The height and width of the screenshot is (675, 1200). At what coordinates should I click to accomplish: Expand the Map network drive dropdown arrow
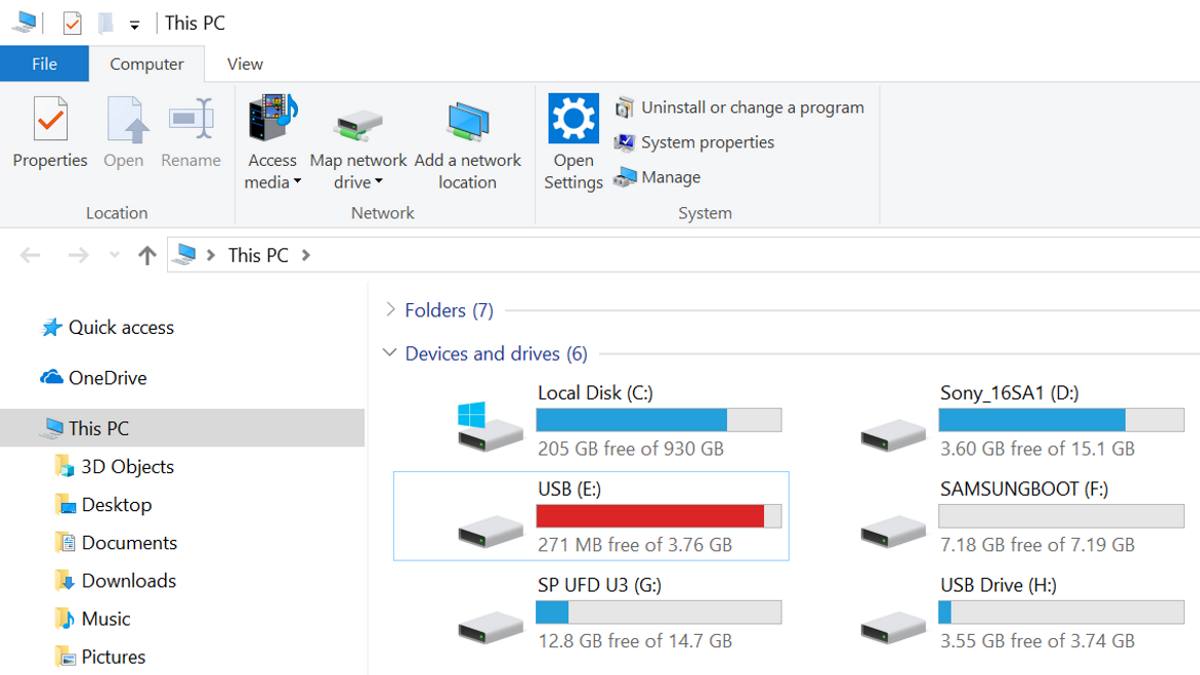point(381,182)
